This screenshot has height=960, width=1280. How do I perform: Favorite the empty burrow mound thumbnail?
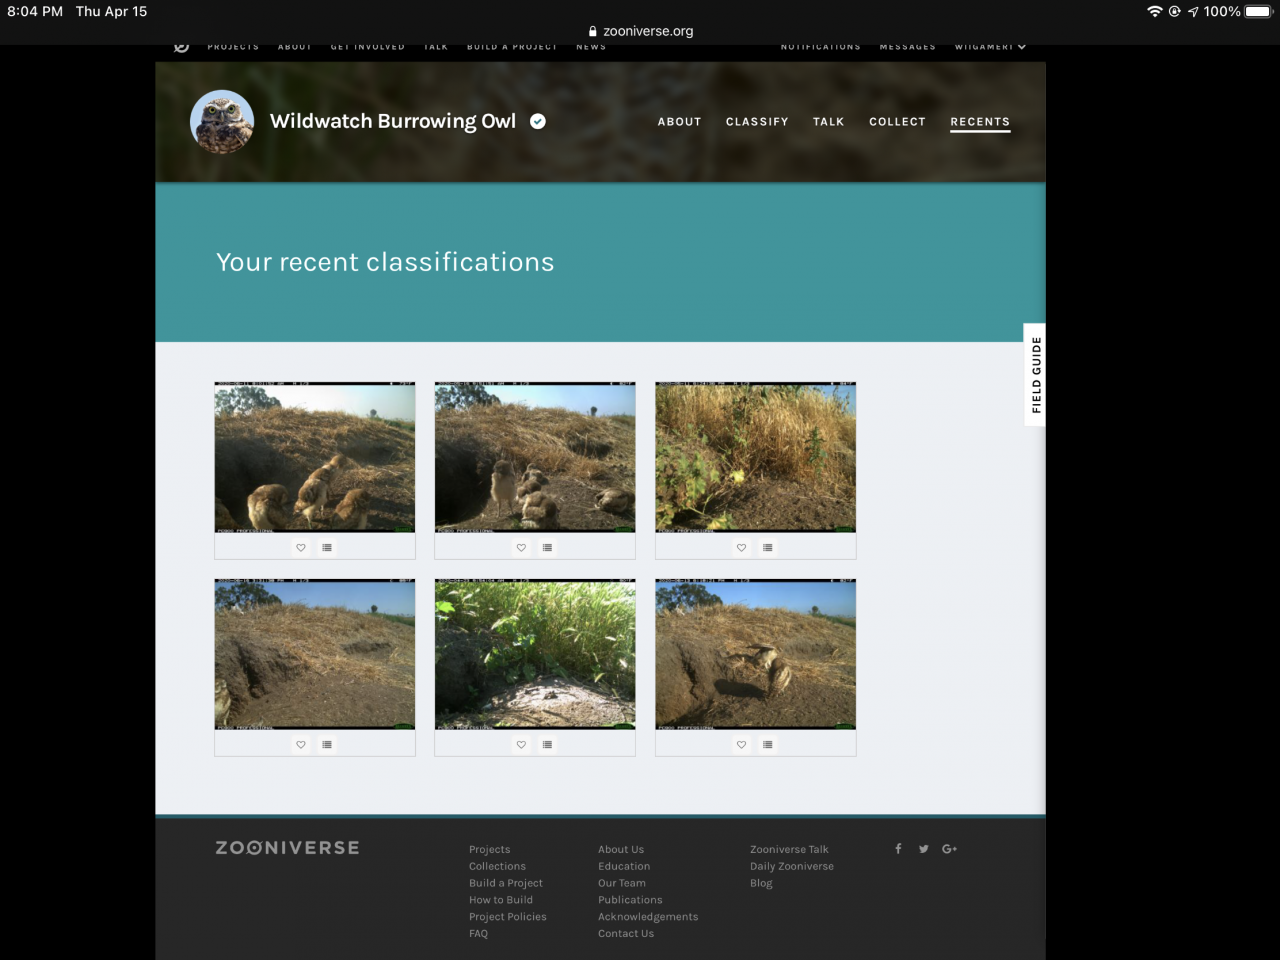point(301,744)
